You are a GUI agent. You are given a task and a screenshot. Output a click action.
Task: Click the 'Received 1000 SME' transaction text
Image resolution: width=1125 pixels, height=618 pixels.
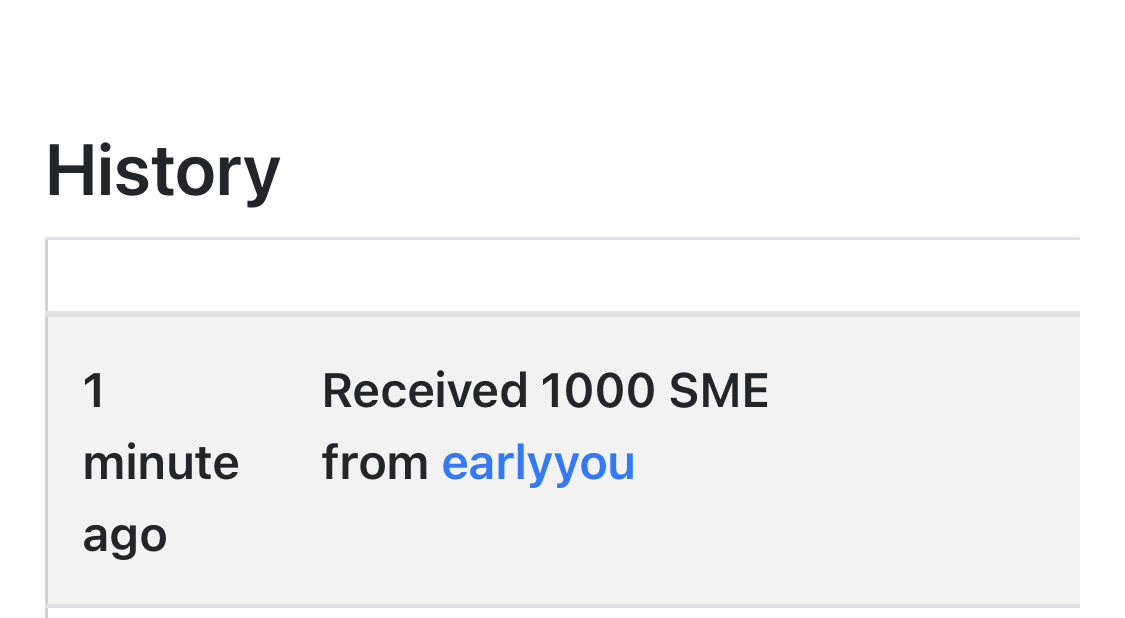545,391
